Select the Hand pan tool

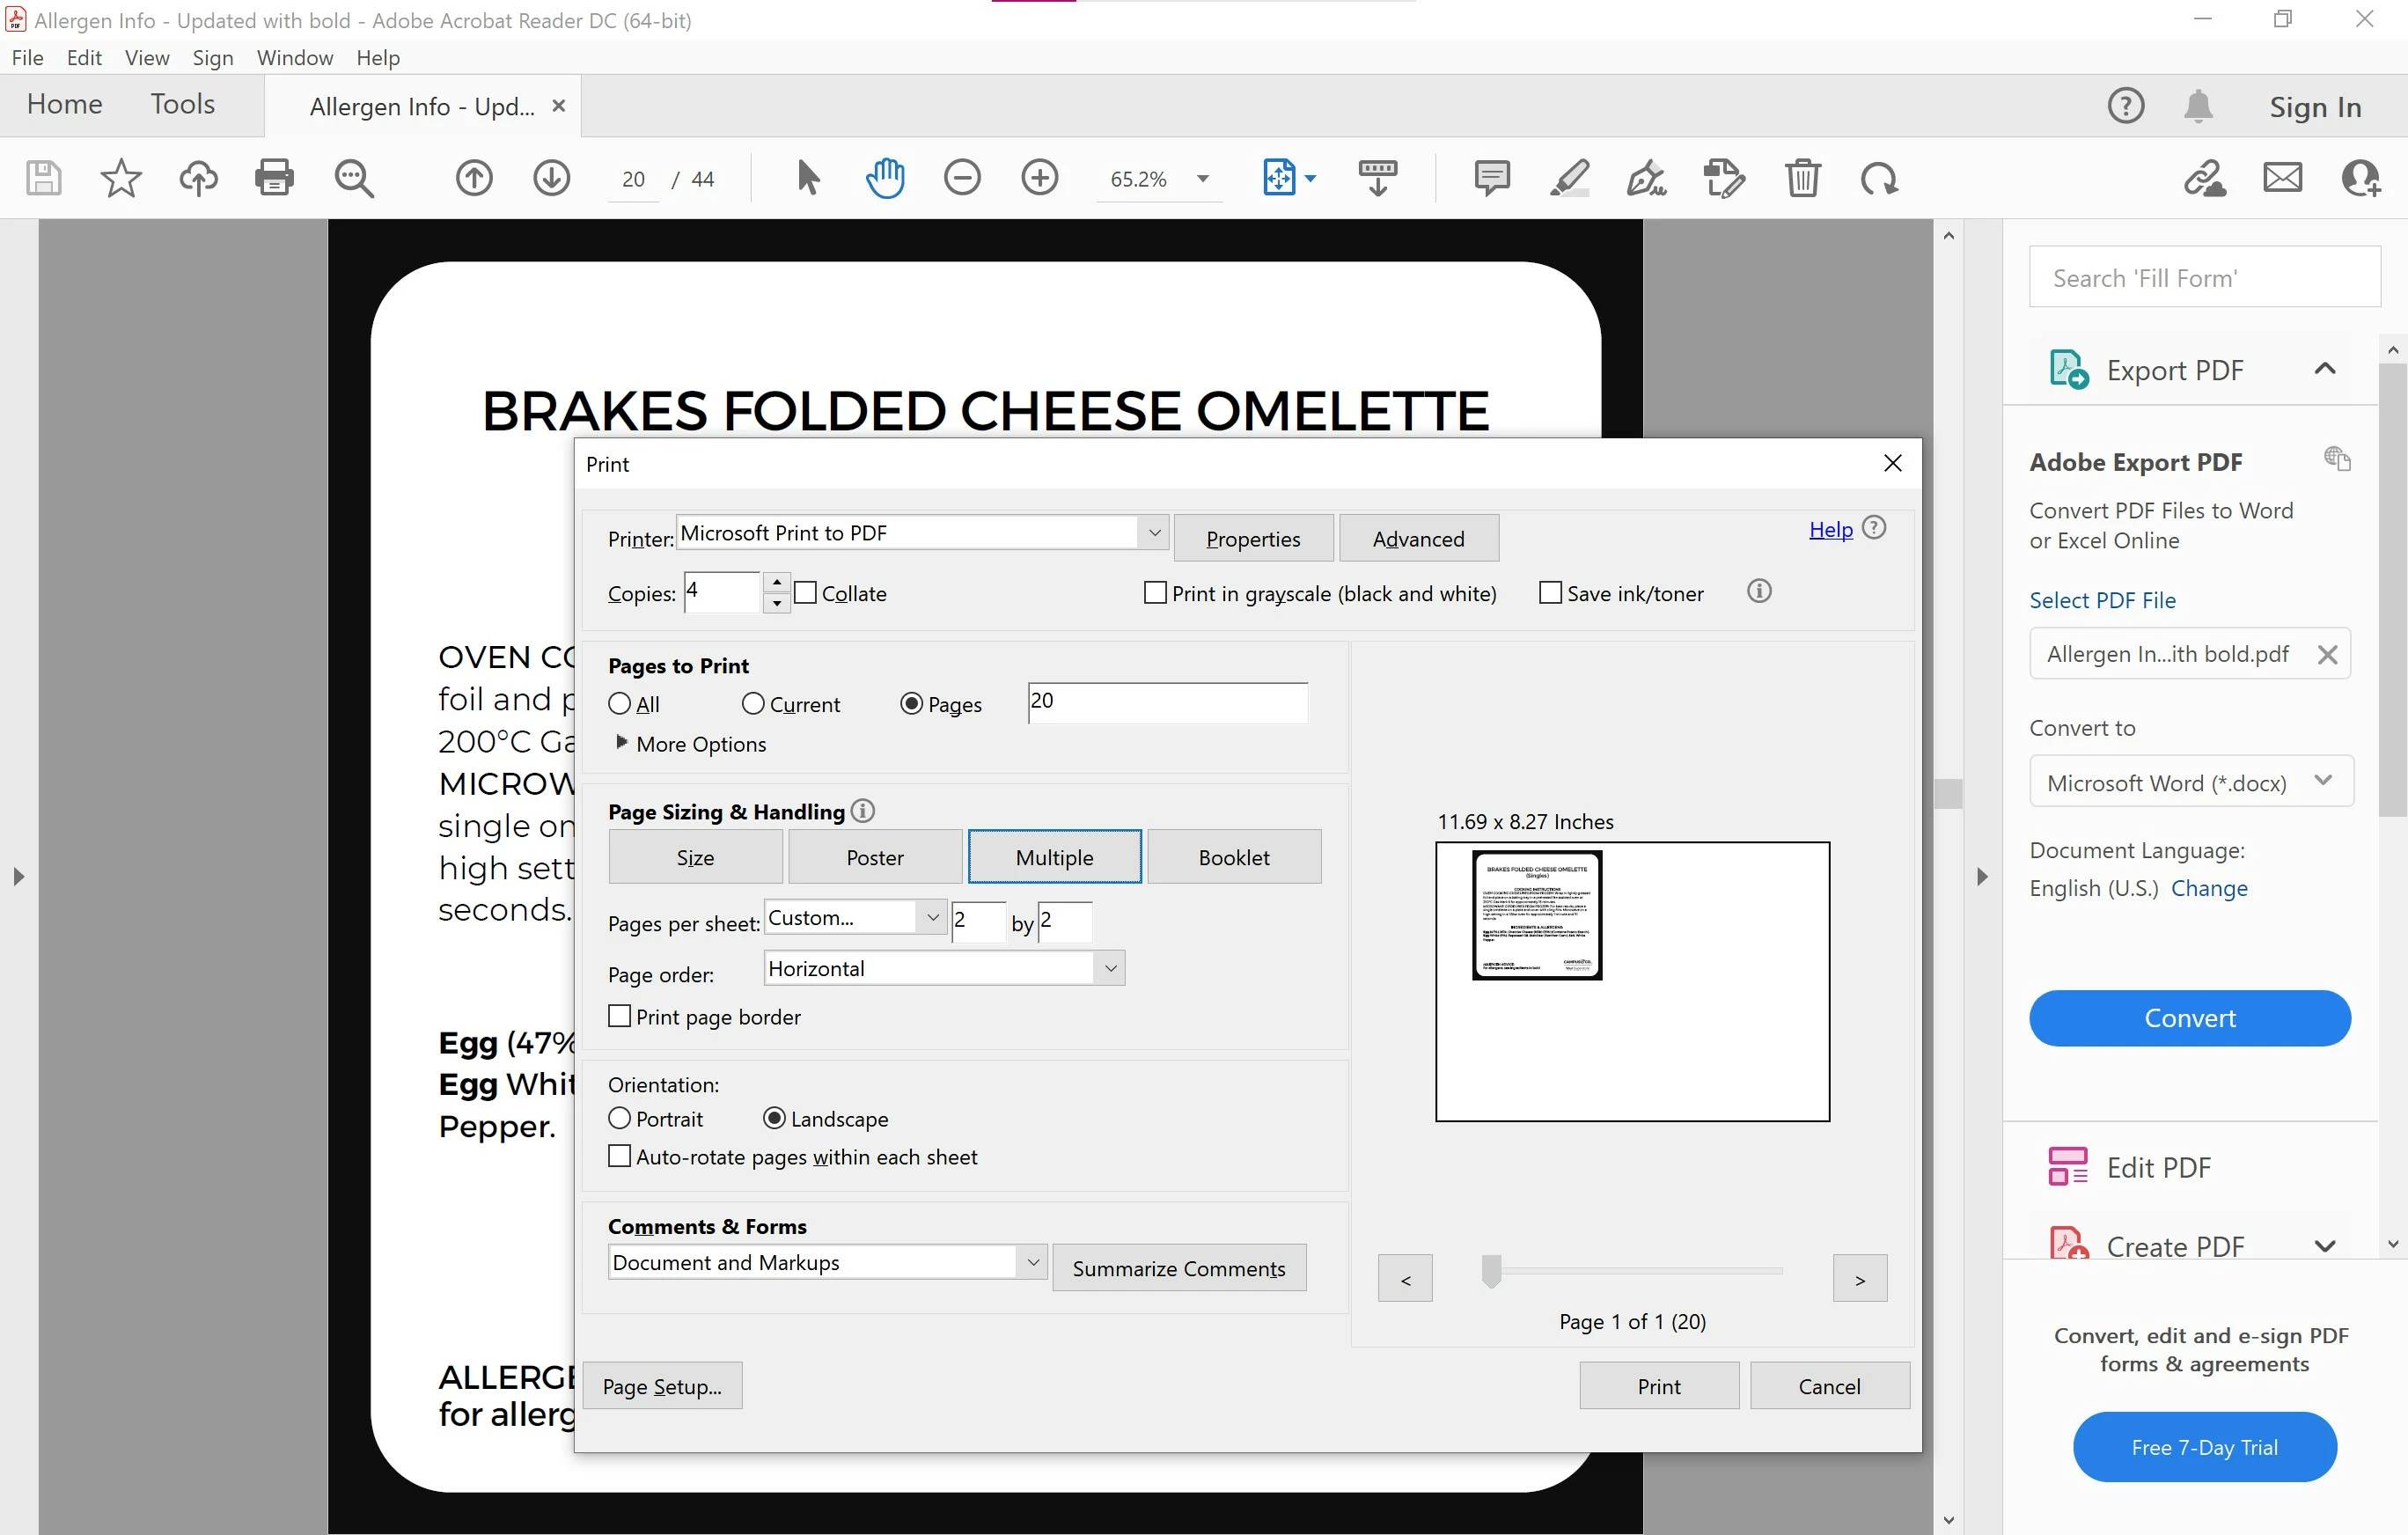click(x=884, y=178)
